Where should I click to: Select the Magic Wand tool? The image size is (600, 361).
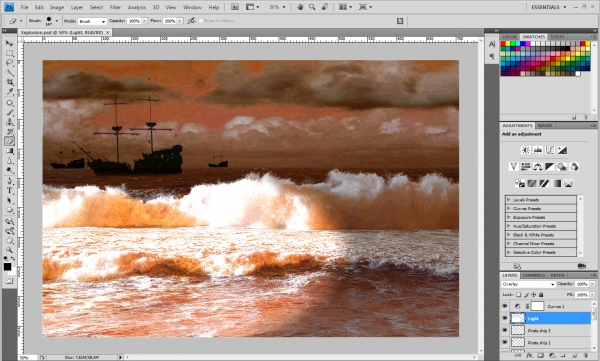tap(9, 72)
